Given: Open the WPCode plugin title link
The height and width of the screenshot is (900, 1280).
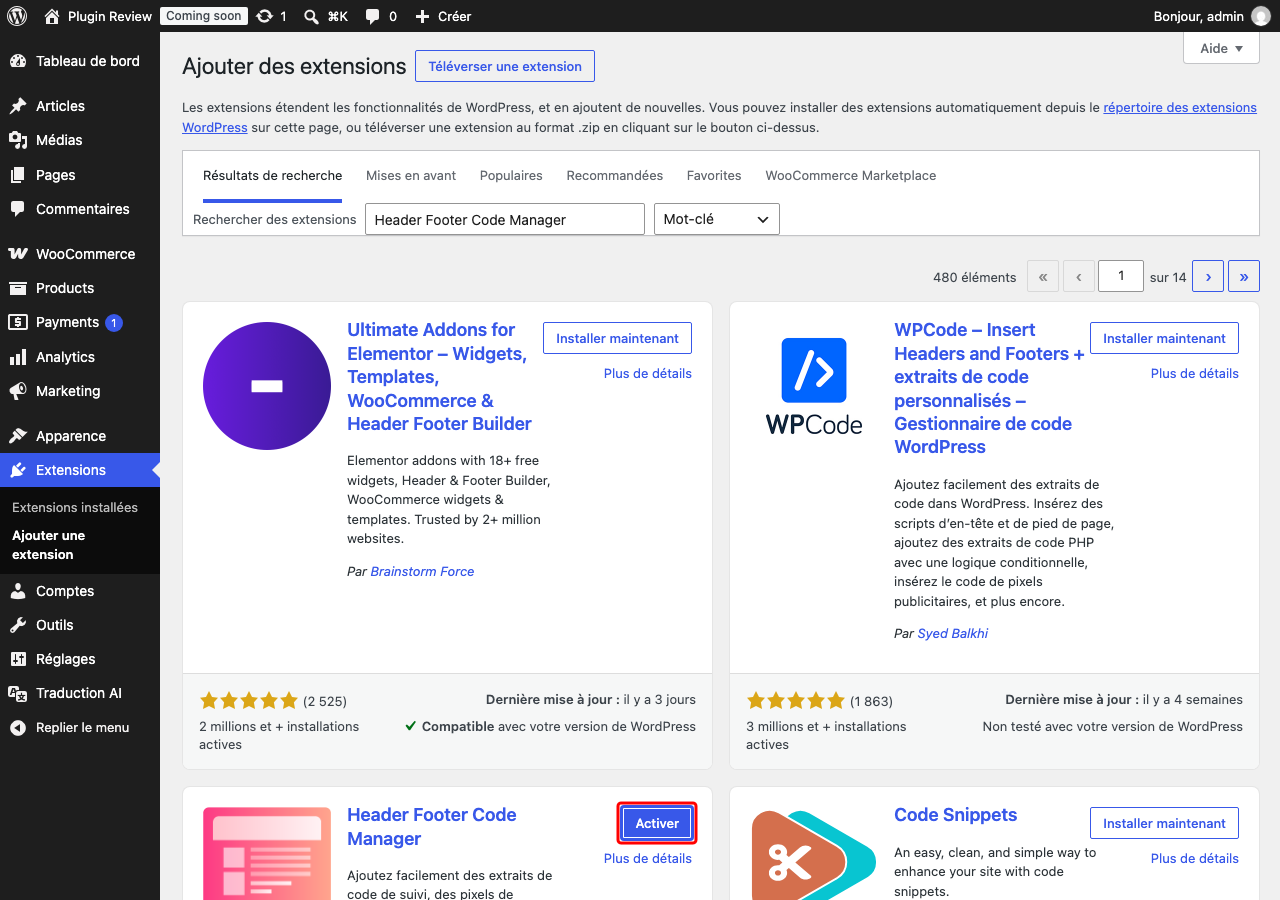Looking at the screenshot, I should (x=989, y=388).
